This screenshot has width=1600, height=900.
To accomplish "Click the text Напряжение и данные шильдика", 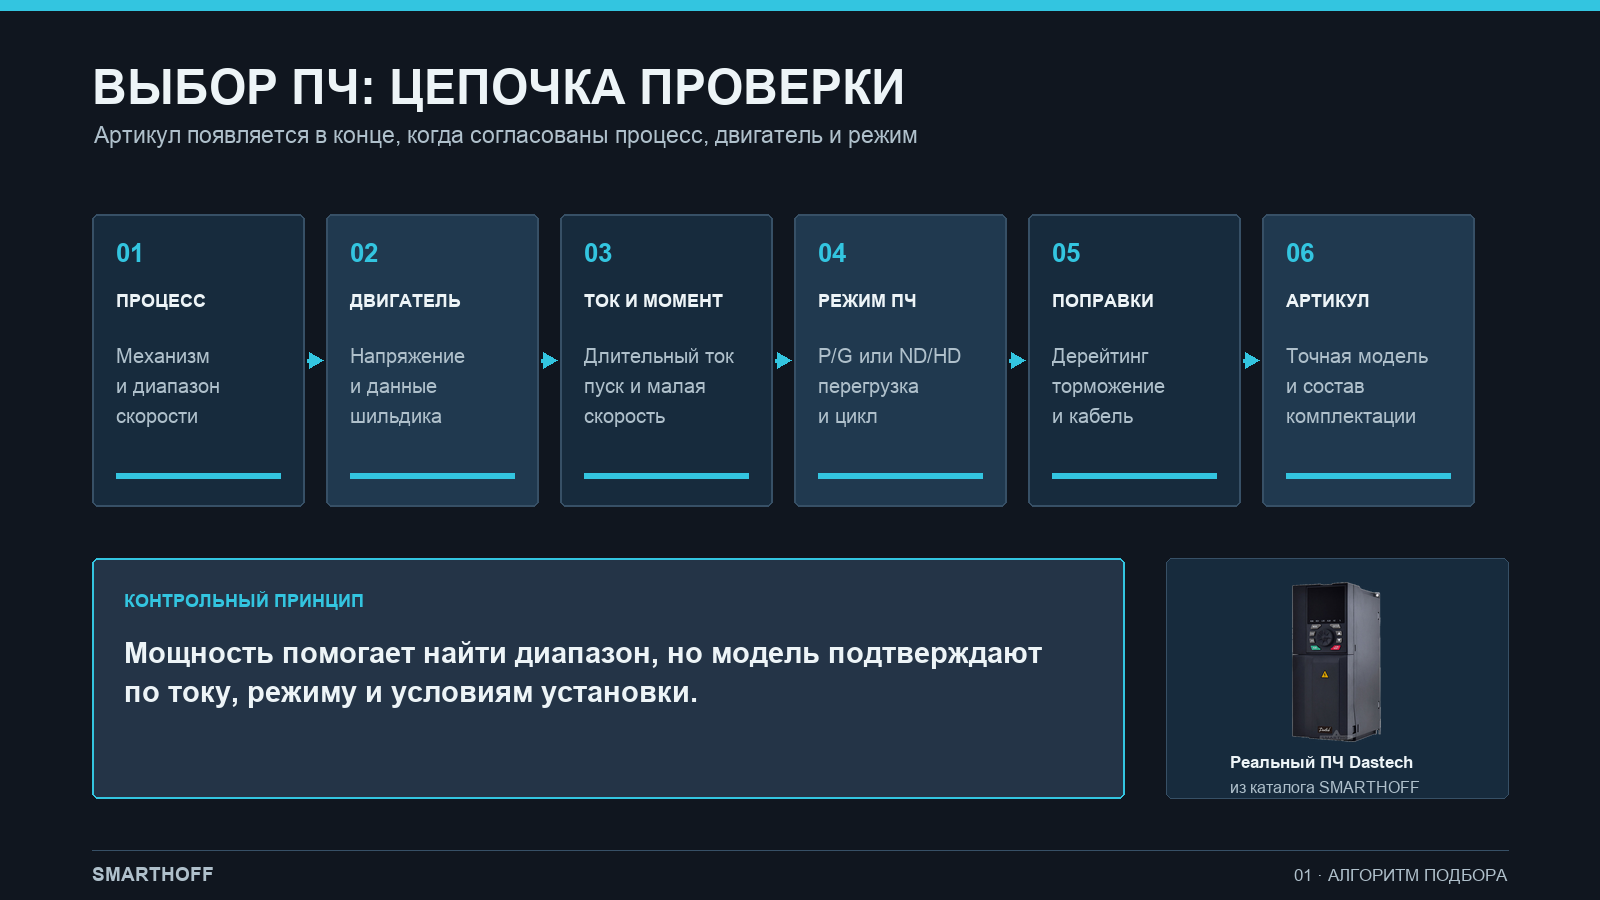I will [x=407, y=386].
